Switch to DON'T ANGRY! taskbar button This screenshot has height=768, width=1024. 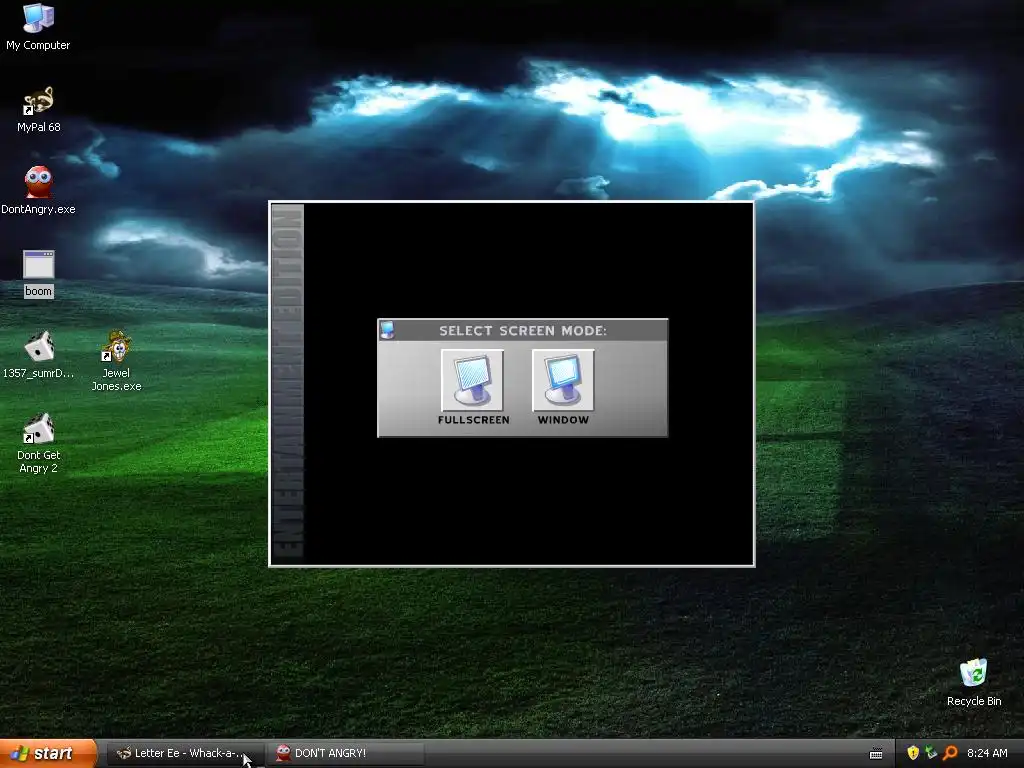pos(345,754)
